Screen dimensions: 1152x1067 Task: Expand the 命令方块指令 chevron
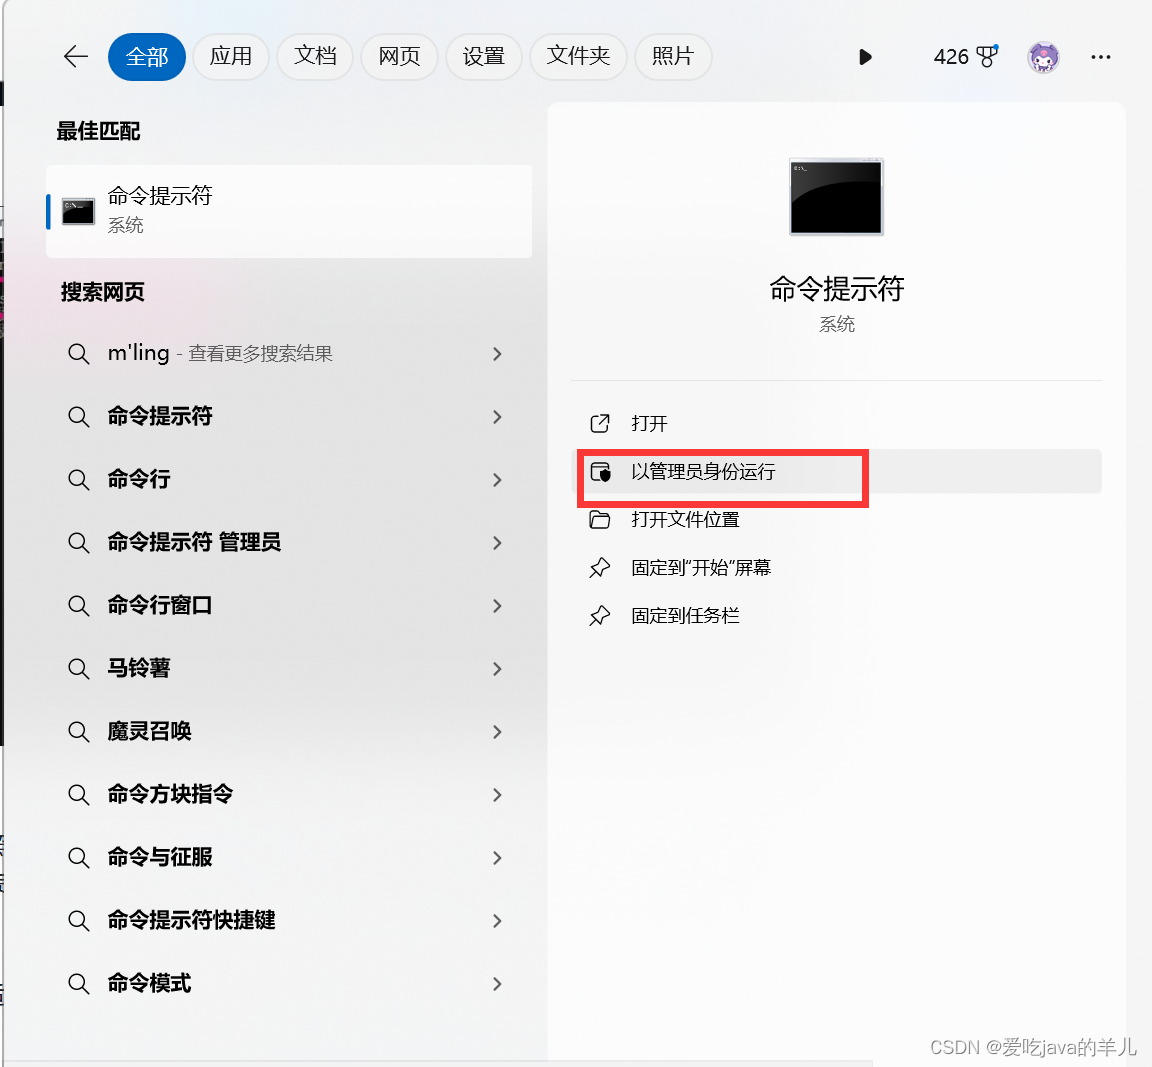(x=497, y=794)
